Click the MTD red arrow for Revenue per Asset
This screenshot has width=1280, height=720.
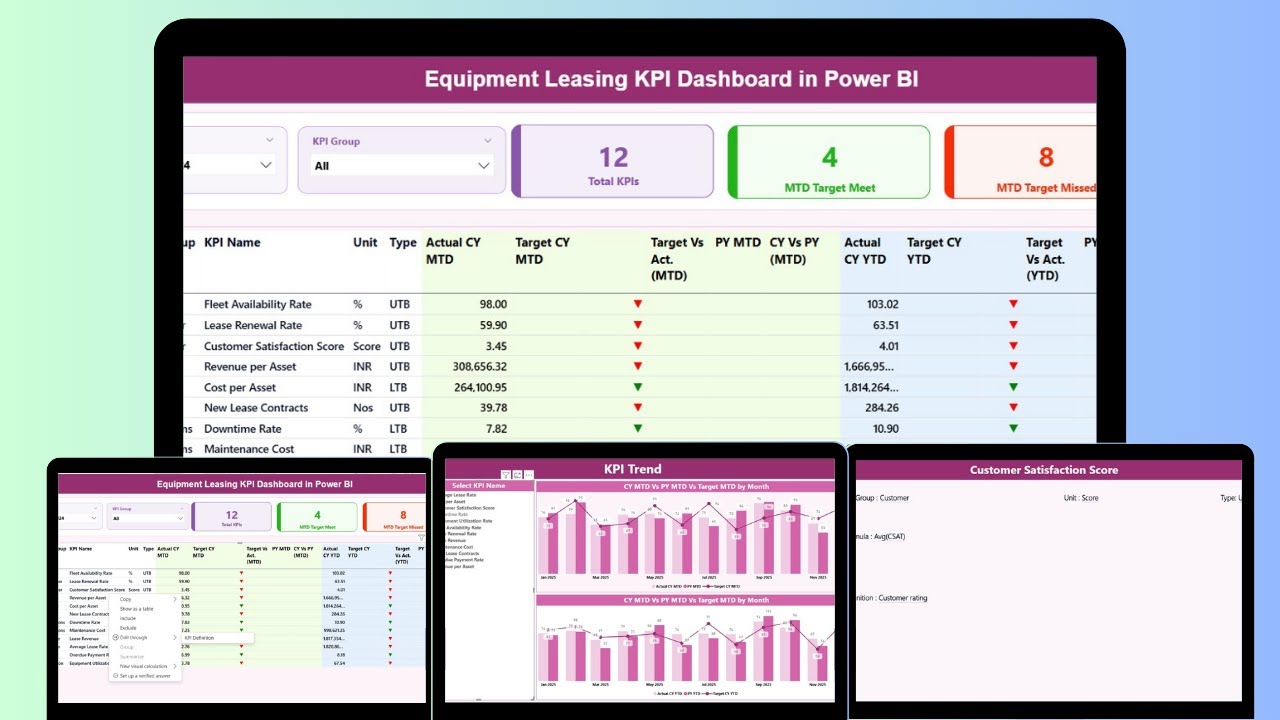pos(637,366)
